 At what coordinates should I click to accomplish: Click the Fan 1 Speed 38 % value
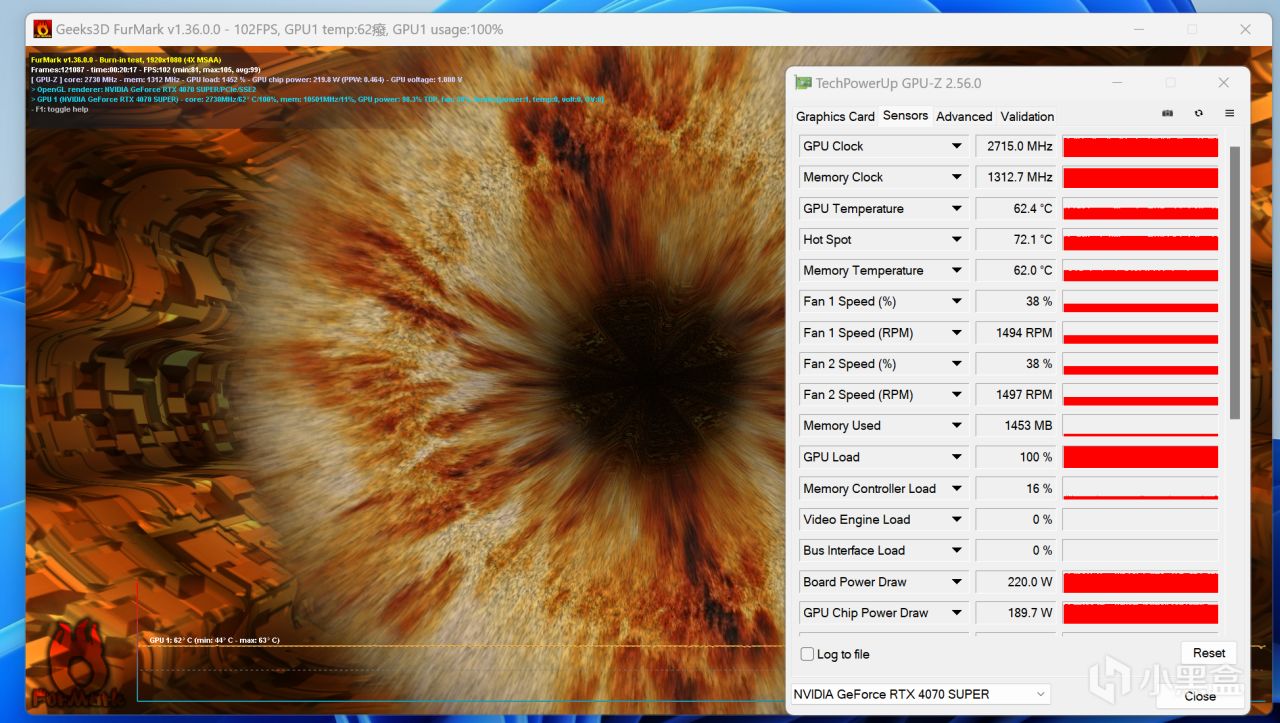(1016, 301)
